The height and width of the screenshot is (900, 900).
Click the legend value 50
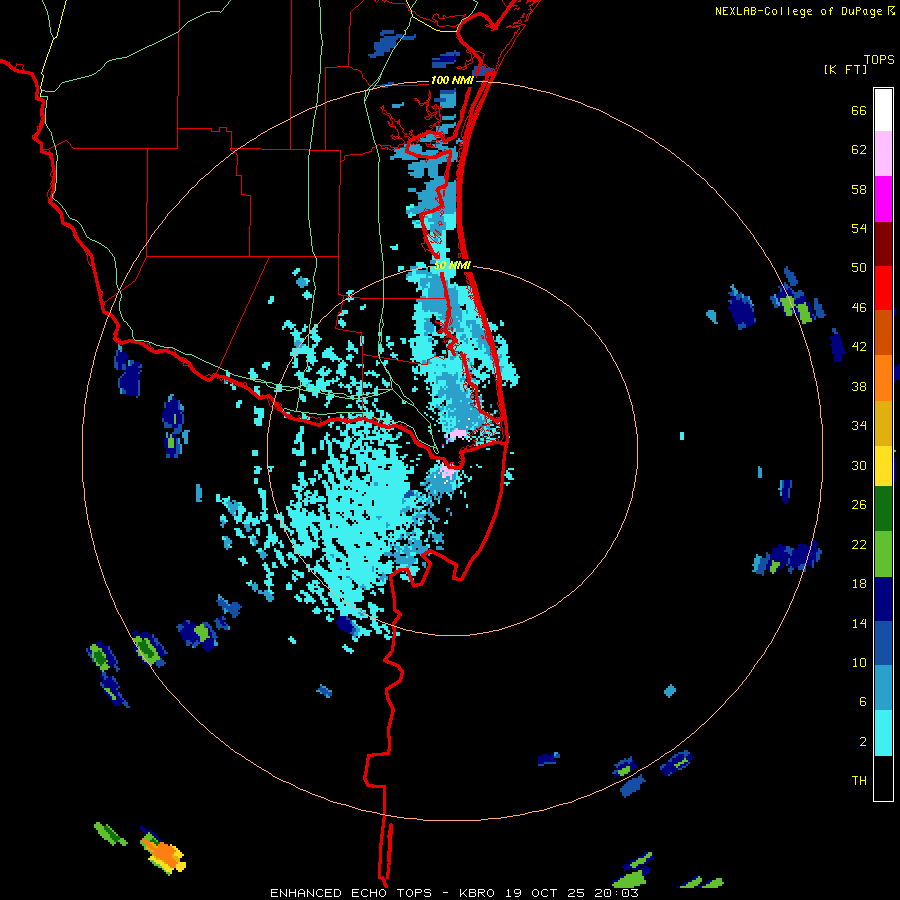859,268
